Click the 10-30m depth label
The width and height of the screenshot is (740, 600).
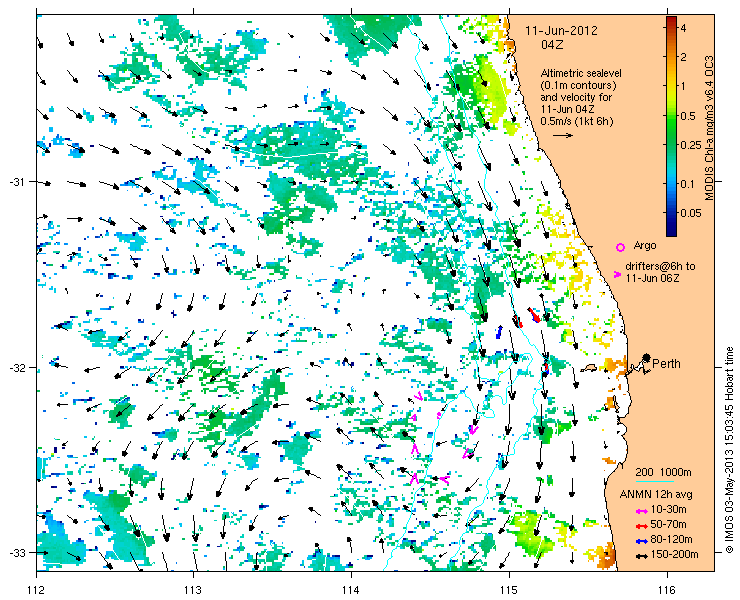[x=668, y=510]
